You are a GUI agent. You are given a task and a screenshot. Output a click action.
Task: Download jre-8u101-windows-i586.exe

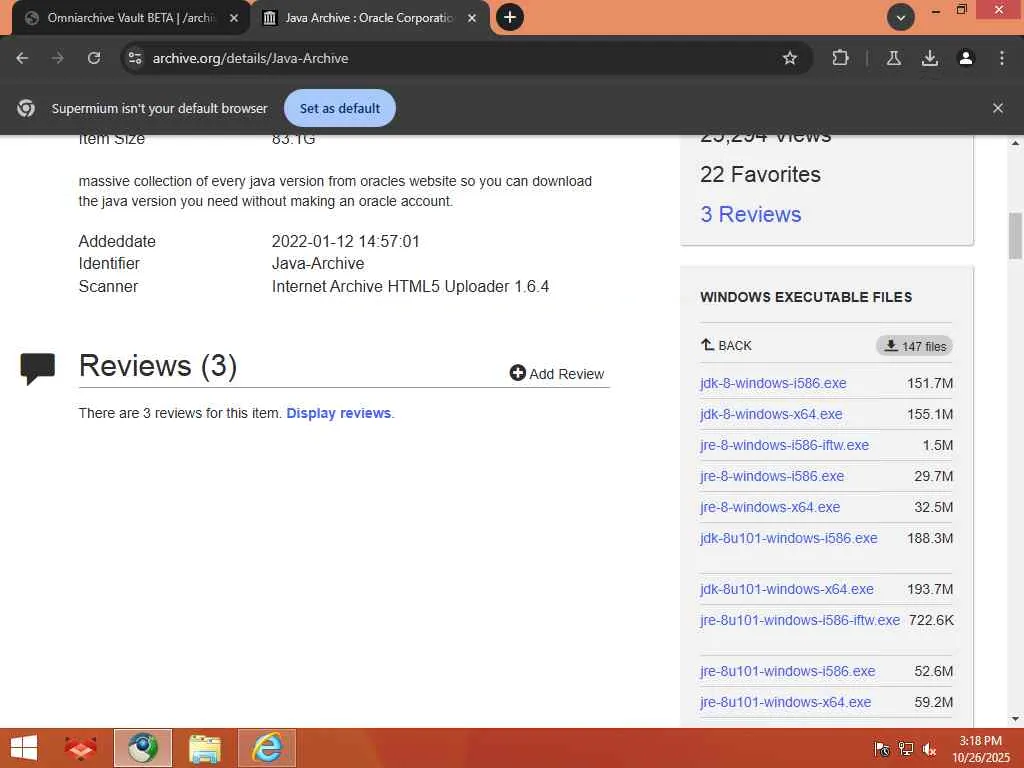(x=788, y=671)
